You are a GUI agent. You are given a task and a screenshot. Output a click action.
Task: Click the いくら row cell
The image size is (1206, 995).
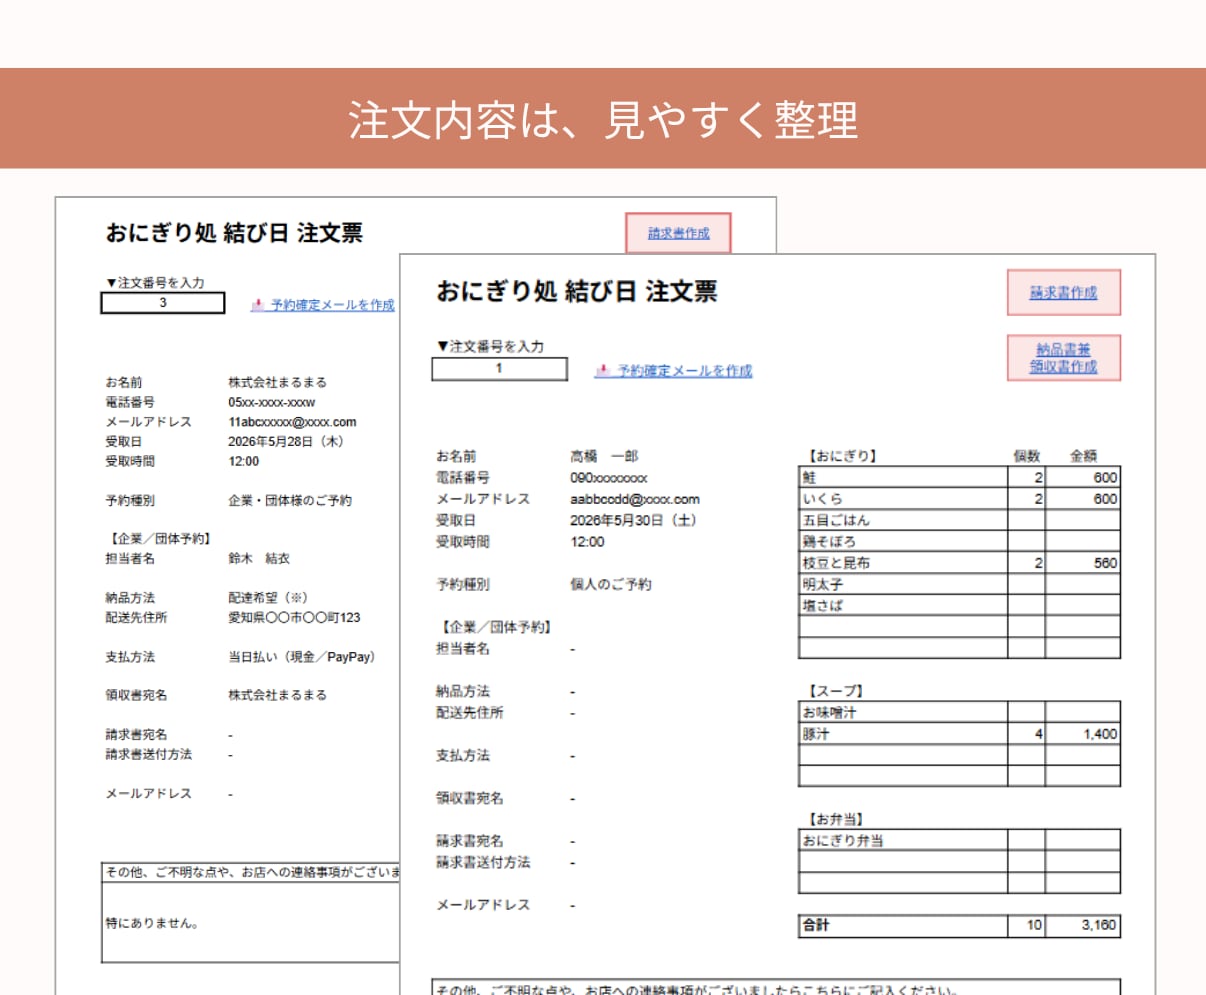(903, 499)
